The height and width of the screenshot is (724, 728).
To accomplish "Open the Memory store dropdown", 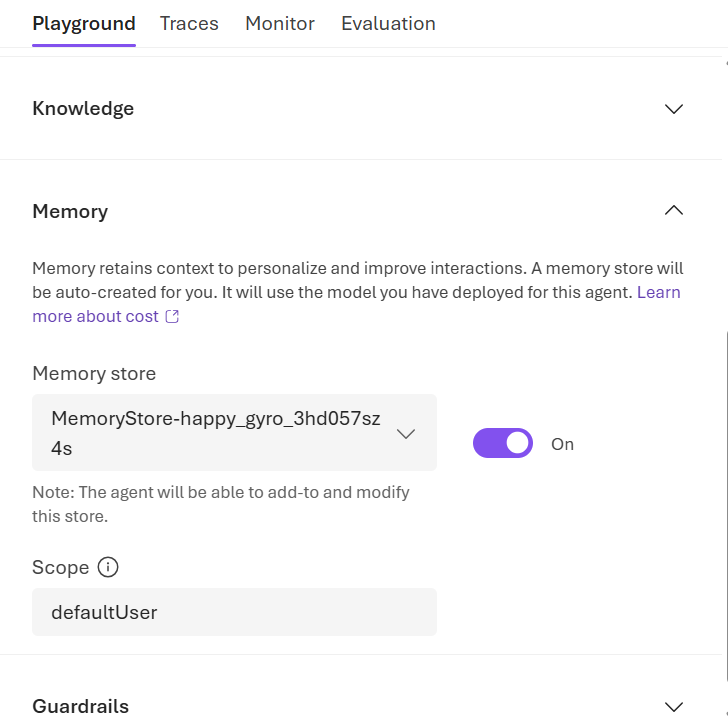I will pyautogui.click(x=234, y=432).
